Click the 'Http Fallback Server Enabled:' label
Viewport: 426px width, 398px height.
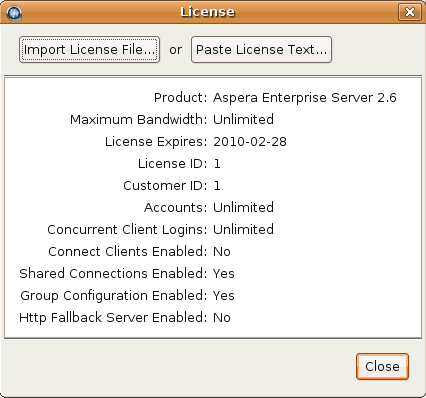(x=113, y=318)
